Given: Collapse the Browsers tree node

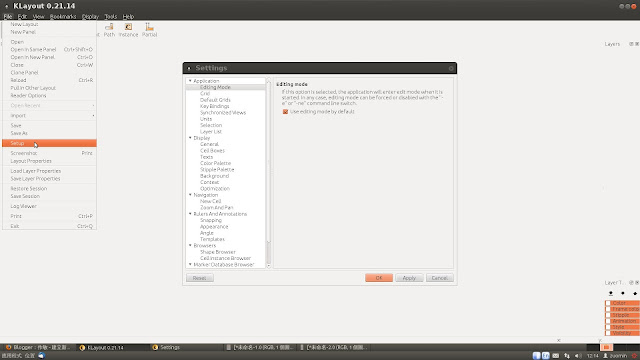Looking at the screenshot, I should tap(190, 245).
